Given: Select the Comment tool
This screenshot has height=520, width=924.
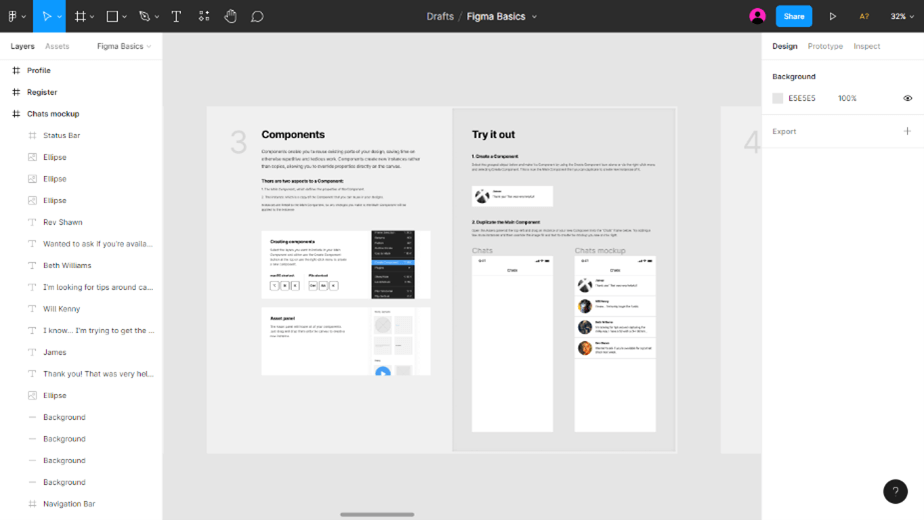Looking at the screenshot, I should click(257, 17).
